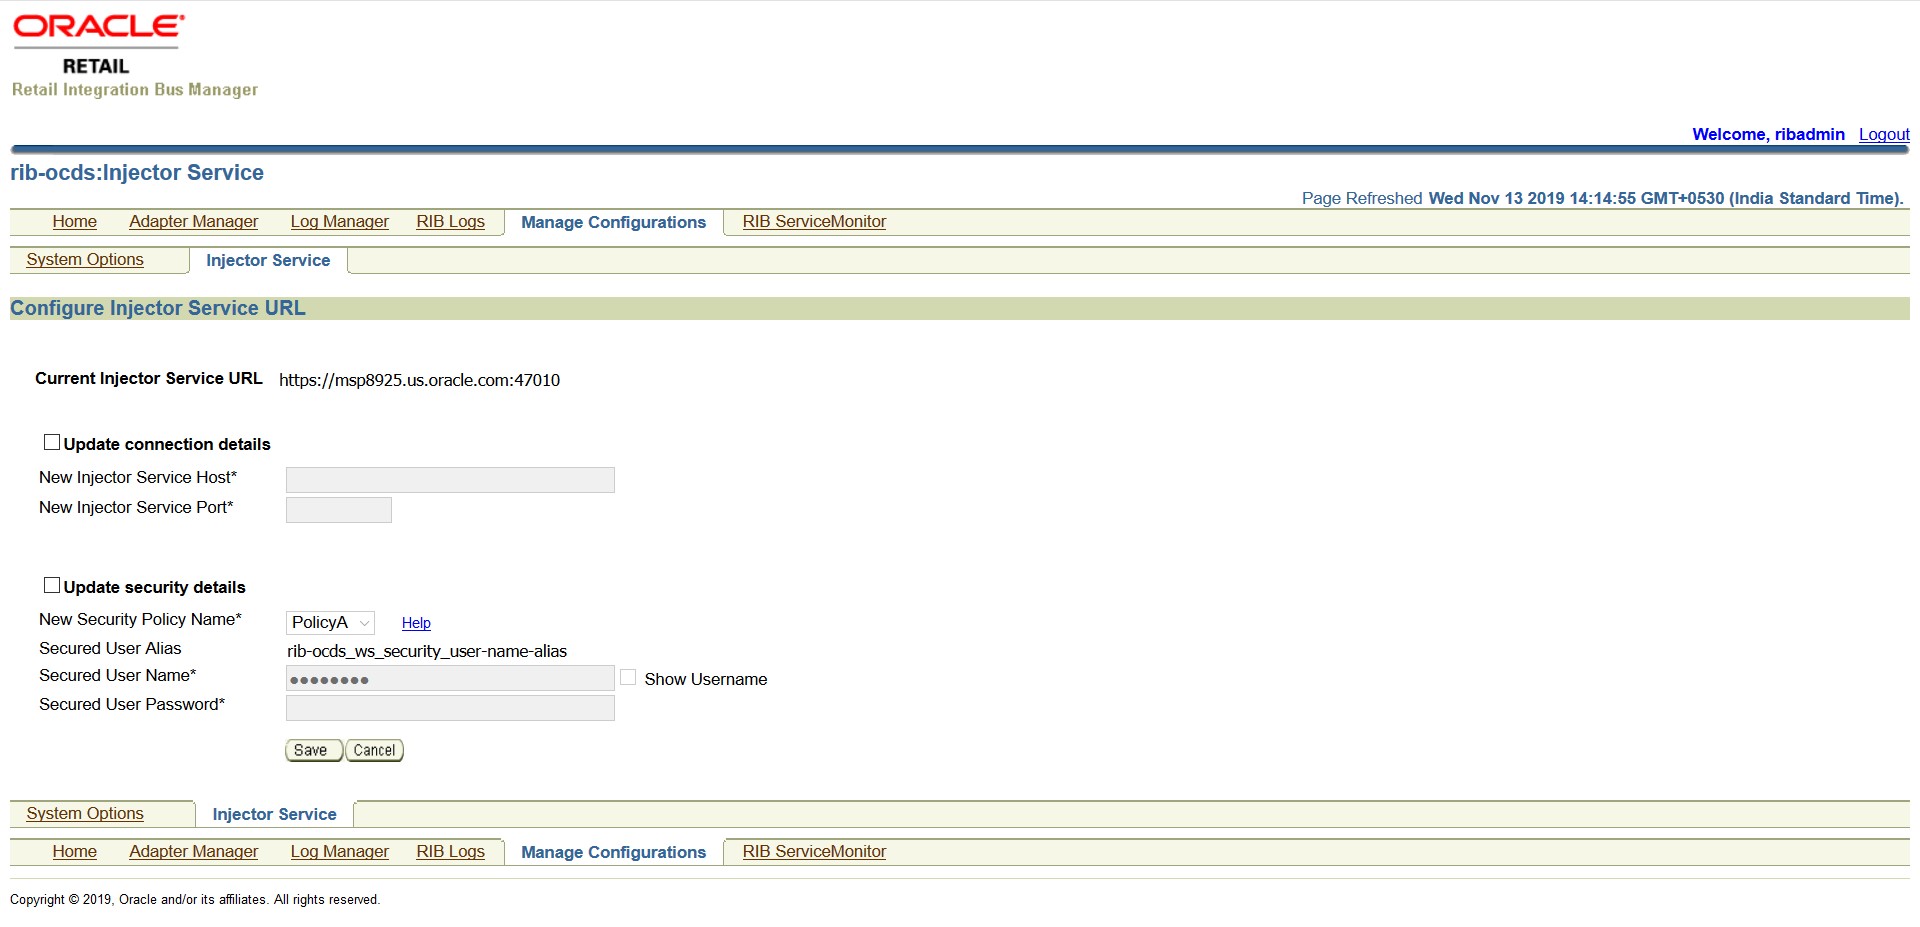
Task: Open Log Manager in the bottom navigation
Action: pyautogui.click(x=339, y=852)
